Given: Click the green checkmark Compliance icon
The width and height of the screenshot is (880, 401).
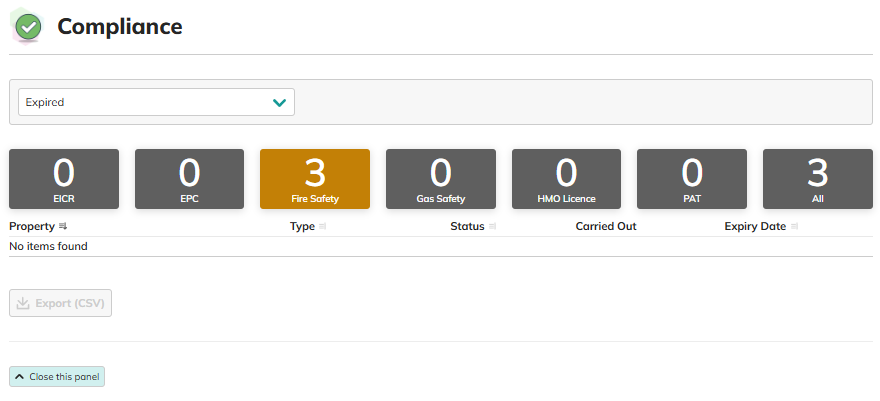Looking at the screenshot, I should tap(29, 27).
